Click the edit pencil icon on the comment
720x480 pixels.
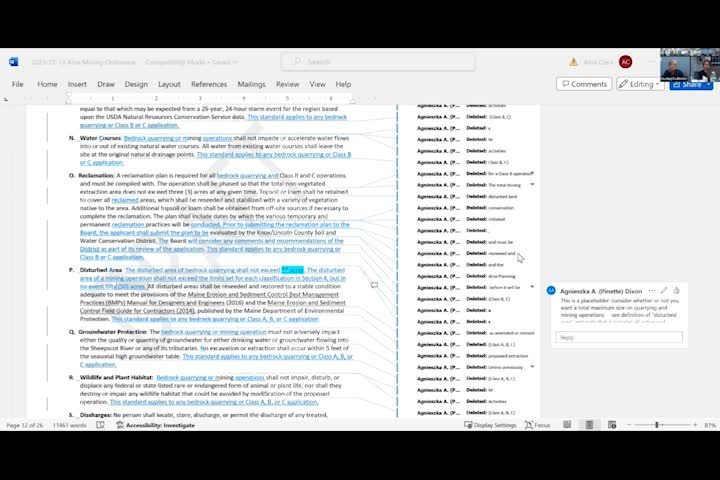click(664, 291)
